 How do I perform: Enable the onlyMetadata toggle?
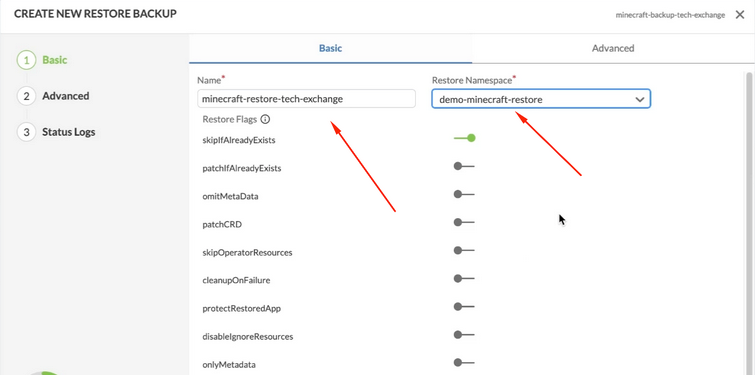pos(464,362)
